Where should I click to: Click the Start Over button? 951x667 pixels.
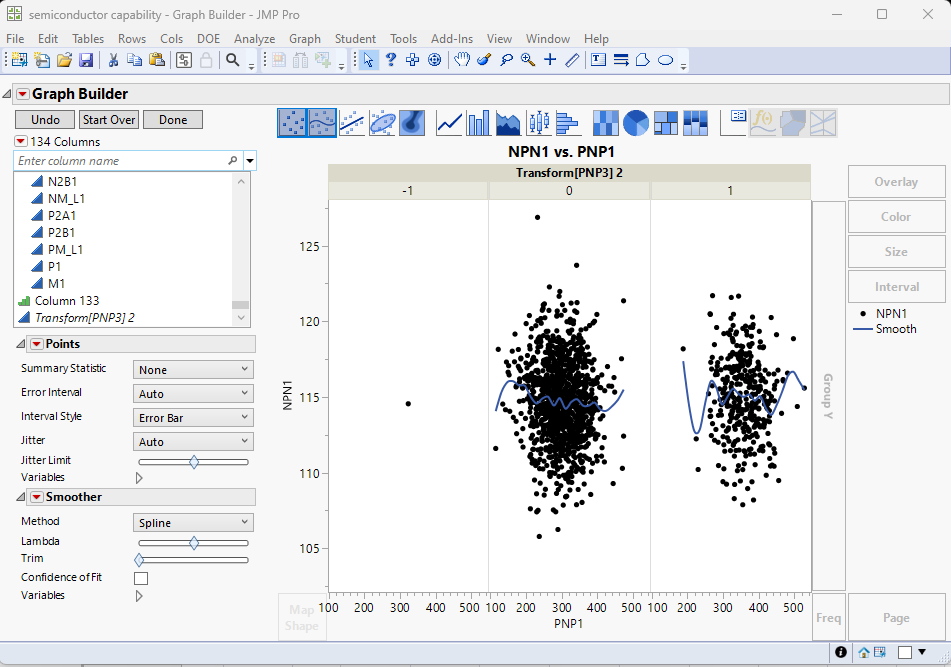pyautogui.click(x=109, y=120)
